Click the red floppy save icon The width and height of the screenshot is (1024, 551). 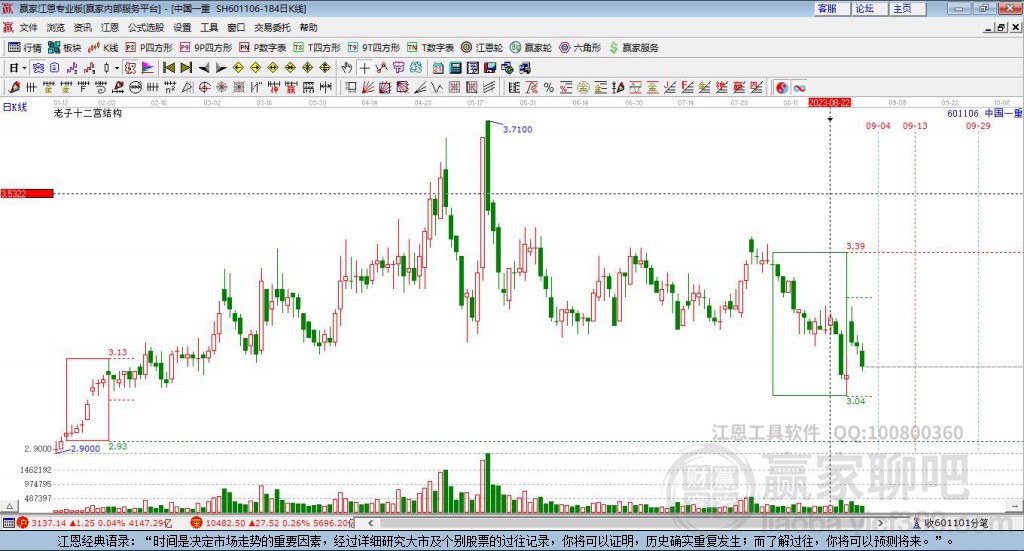(x=490, y=68)
